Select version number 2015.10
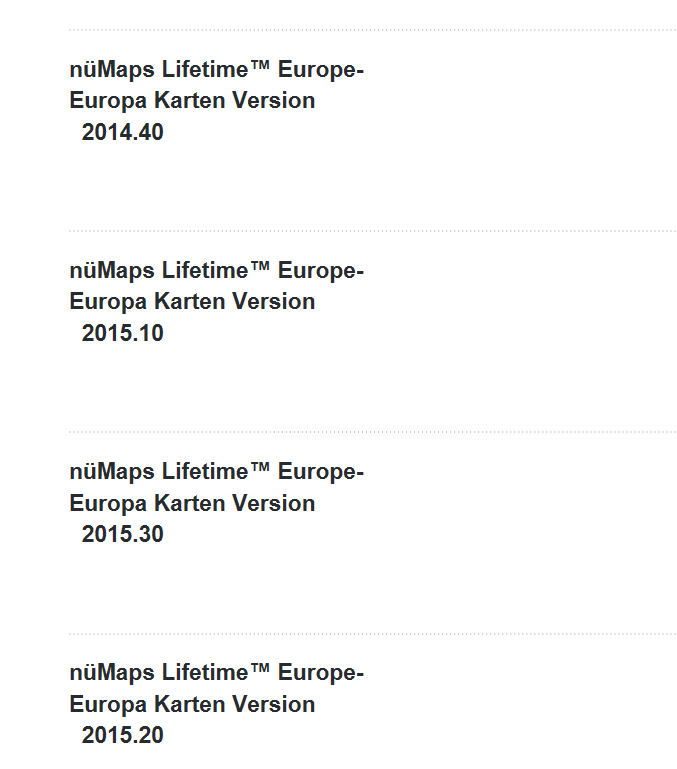This screenshot has width=677, height=769. [x=123, y=333]
